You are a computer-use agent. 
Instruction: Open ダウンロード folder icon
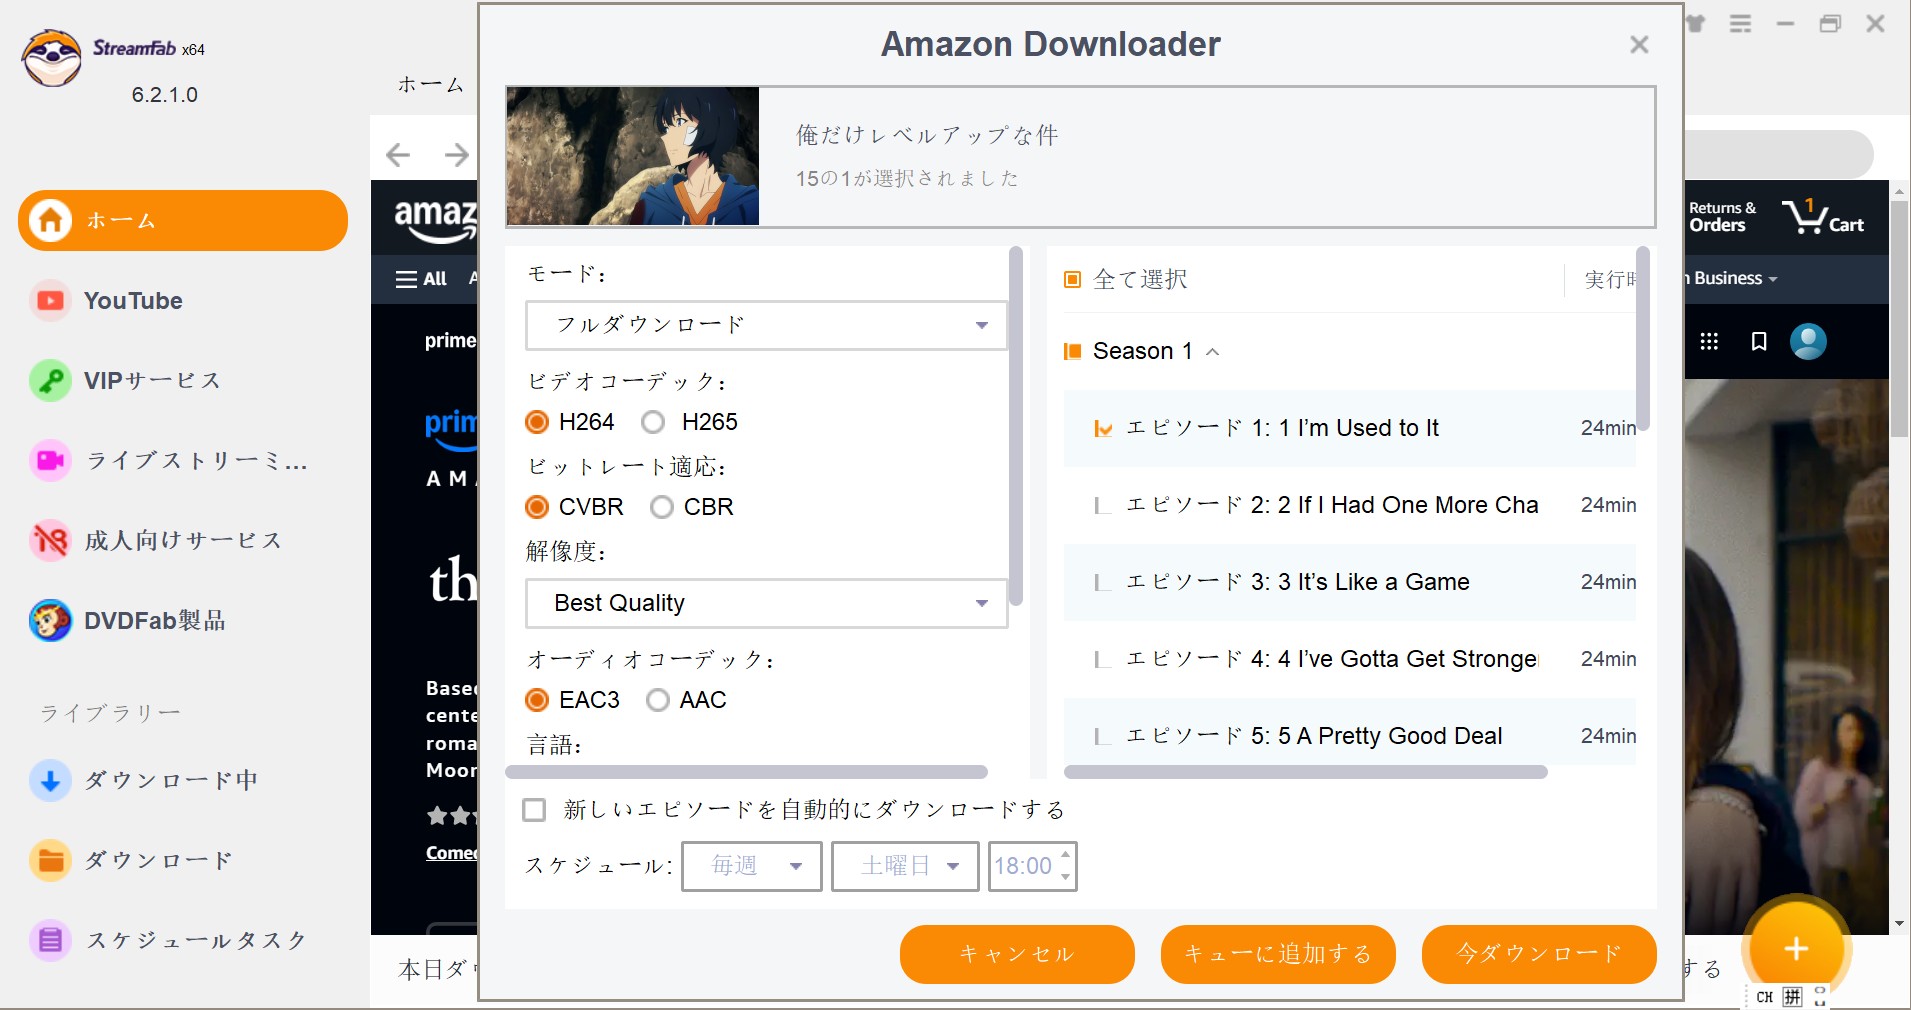pos(50,861)
